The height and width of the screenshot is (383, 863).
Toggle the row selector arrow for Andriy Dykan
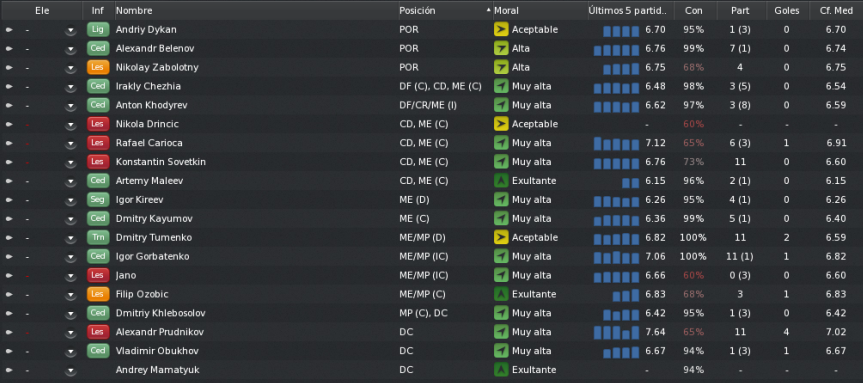point(9,30)
